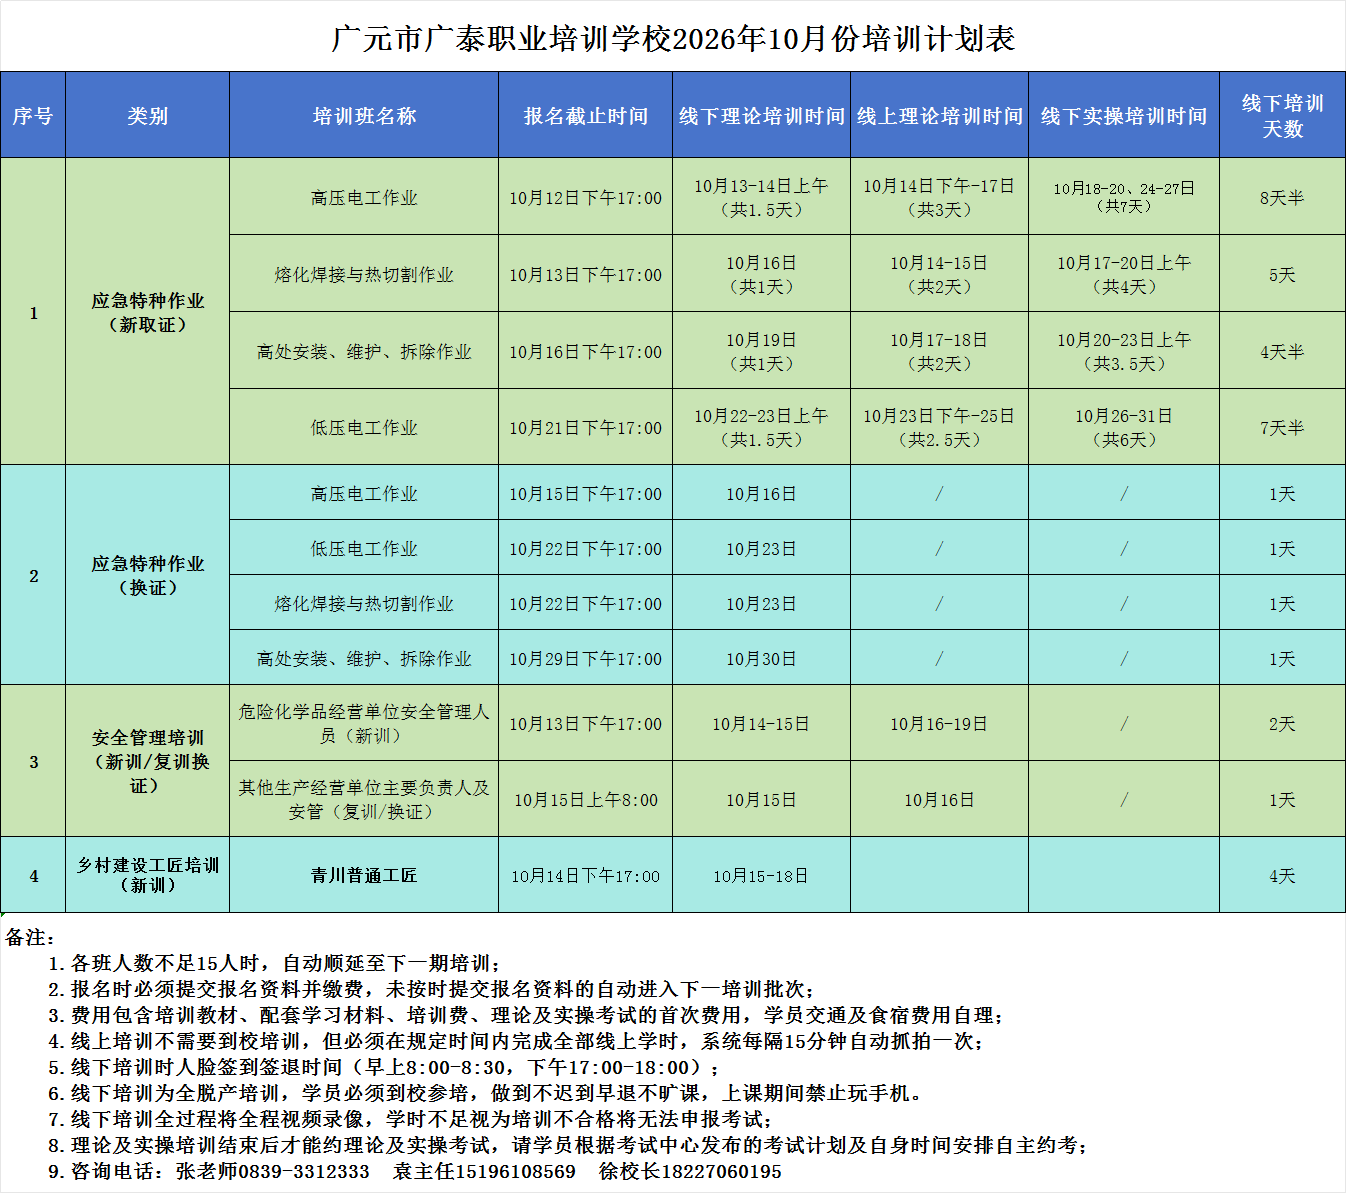The height and width of the screenshot is (1193, 1346).
Task: Click note 5 about 人脸签到签退时间
Action: tap(383, 1067)
